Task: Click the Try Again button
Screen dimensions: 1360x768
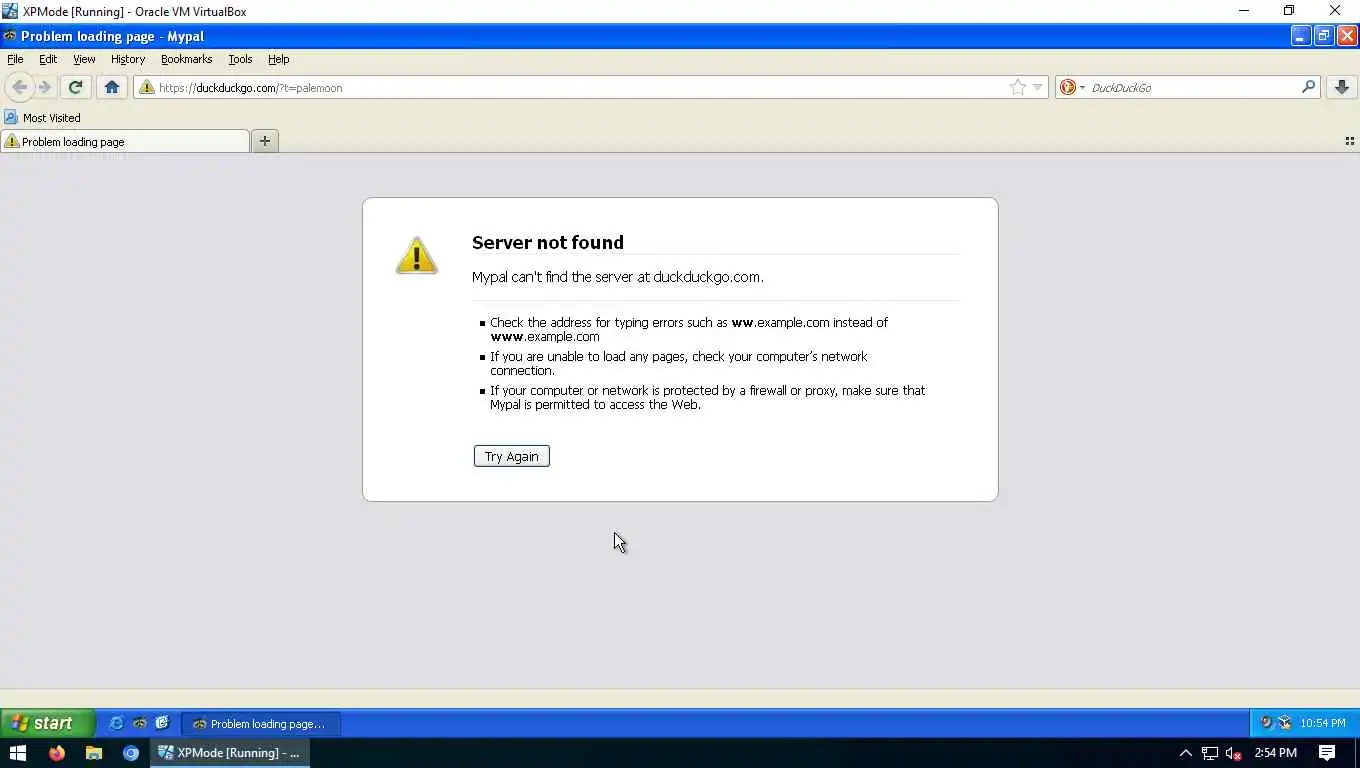Action: 511,456
